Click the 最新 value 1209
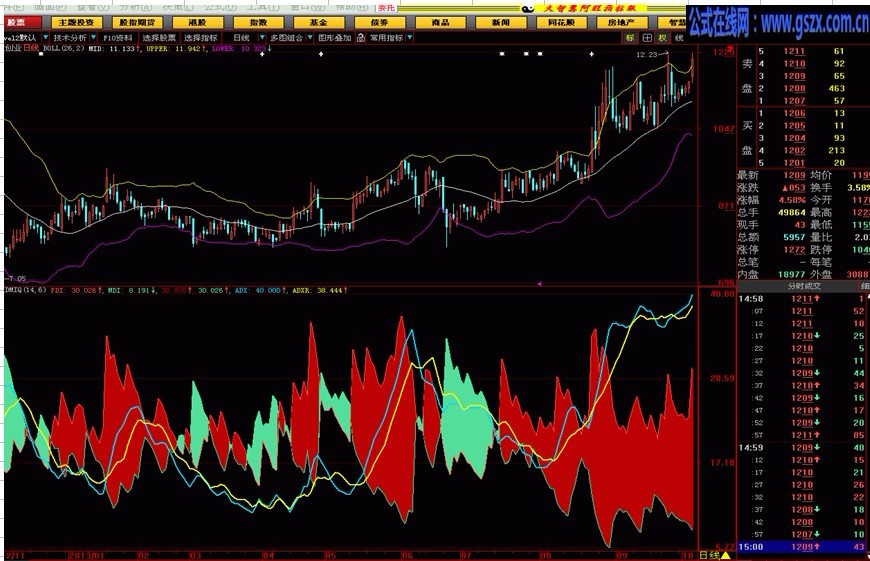Viewport: 870px width, 561px height. click(x=795, y=175)
